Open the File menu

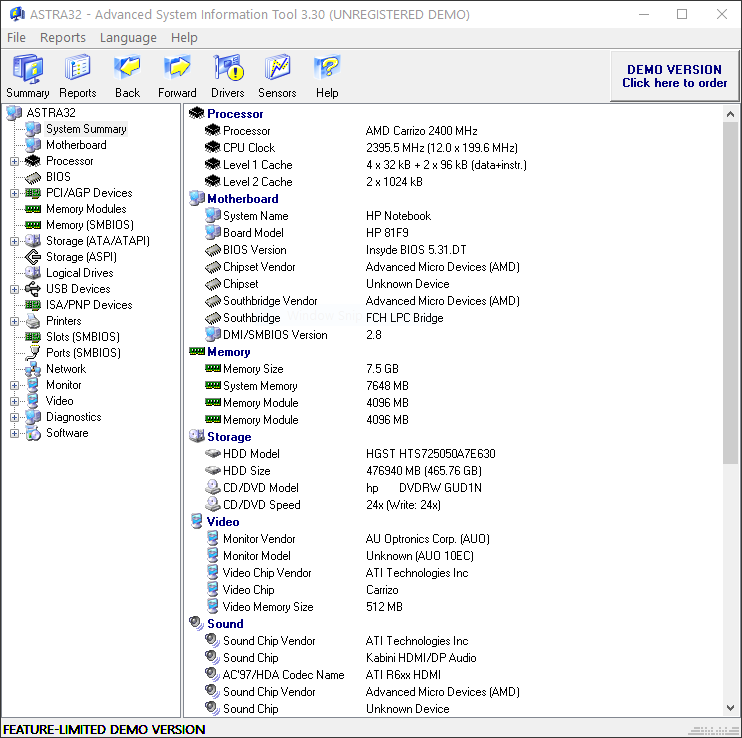click(16, 37)
